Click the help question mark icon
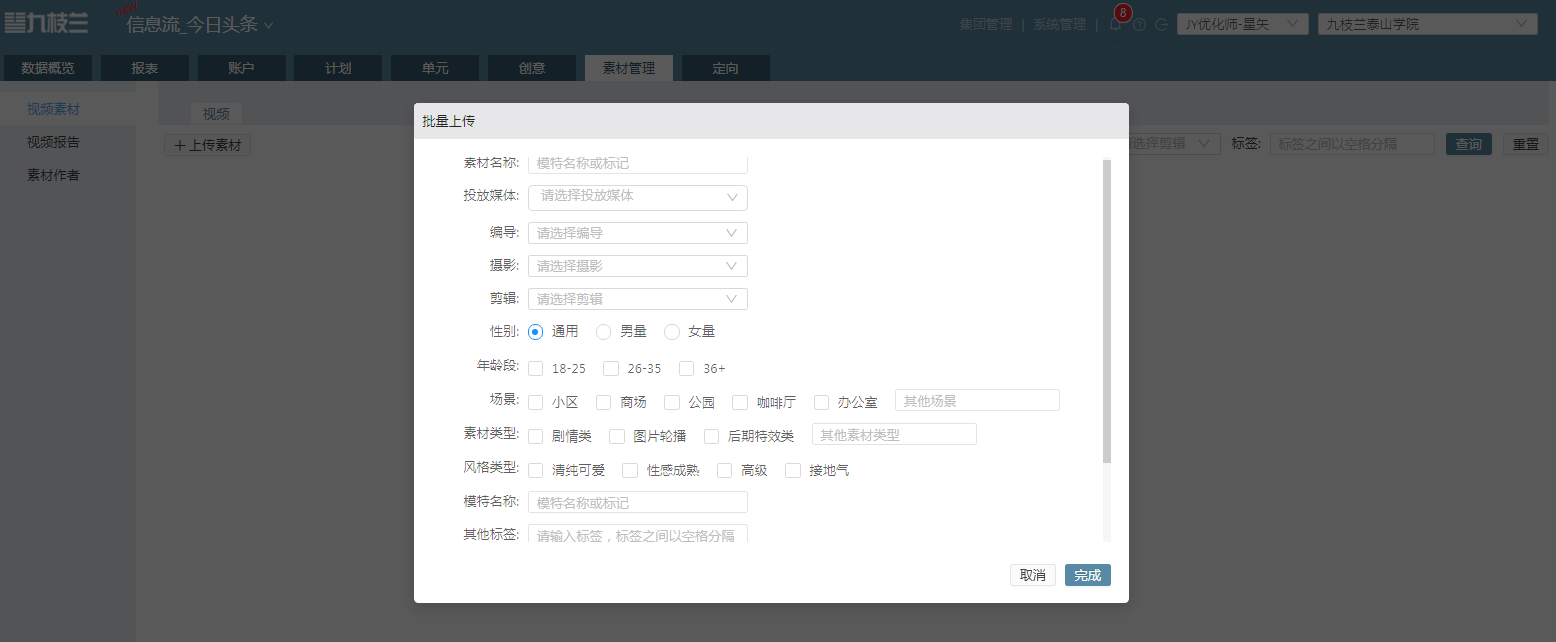Screen dimensions: 1556x642 pos(1139,24)
